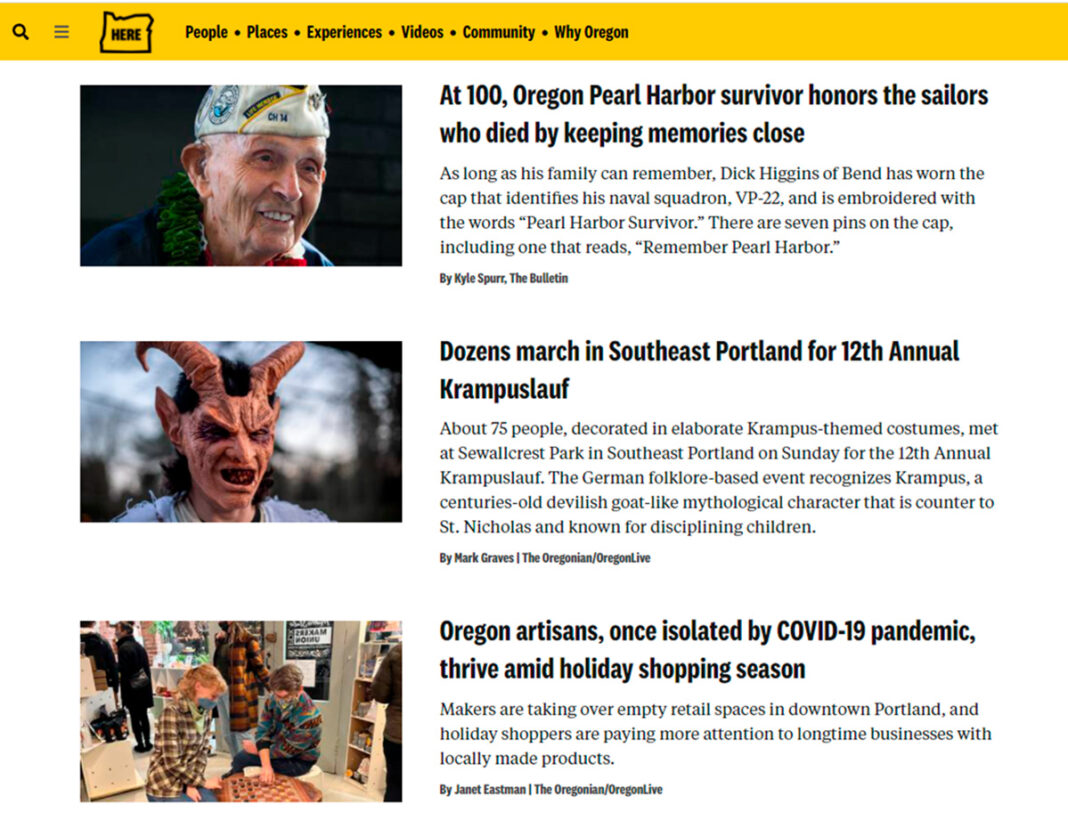Go to the People section
1068x837 pixels.
(206, 32)
